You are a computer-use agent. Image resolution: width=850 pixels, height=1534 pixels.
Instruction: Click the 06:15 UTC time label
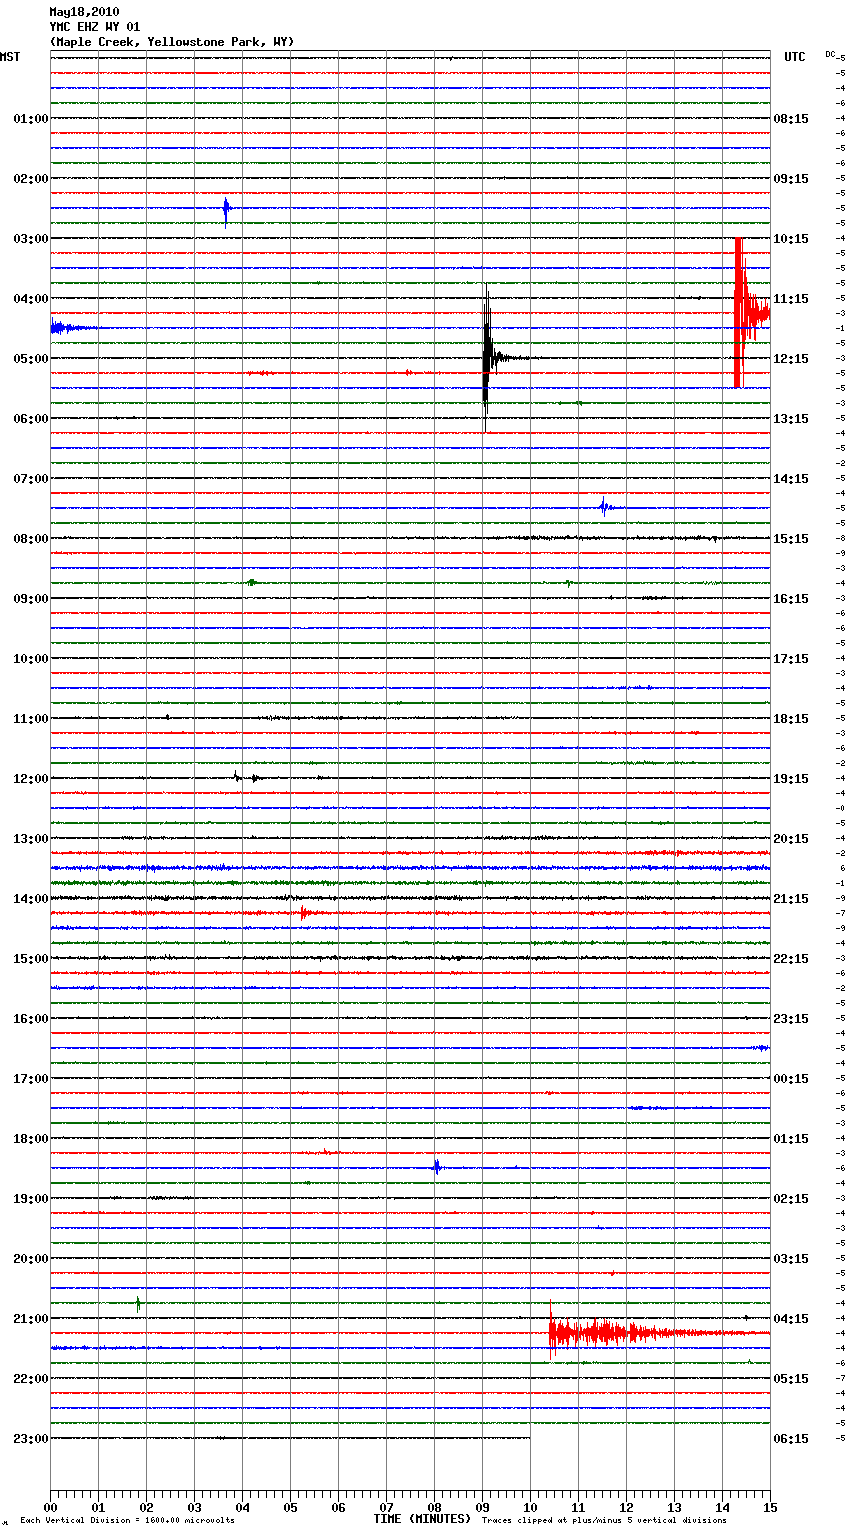[791, 1439]
